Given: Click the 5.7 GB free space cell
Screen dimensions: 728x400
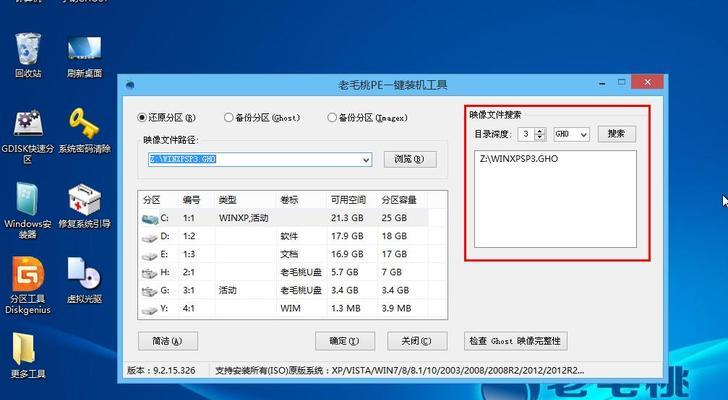Looking at the screenshot, I should 344,272.
